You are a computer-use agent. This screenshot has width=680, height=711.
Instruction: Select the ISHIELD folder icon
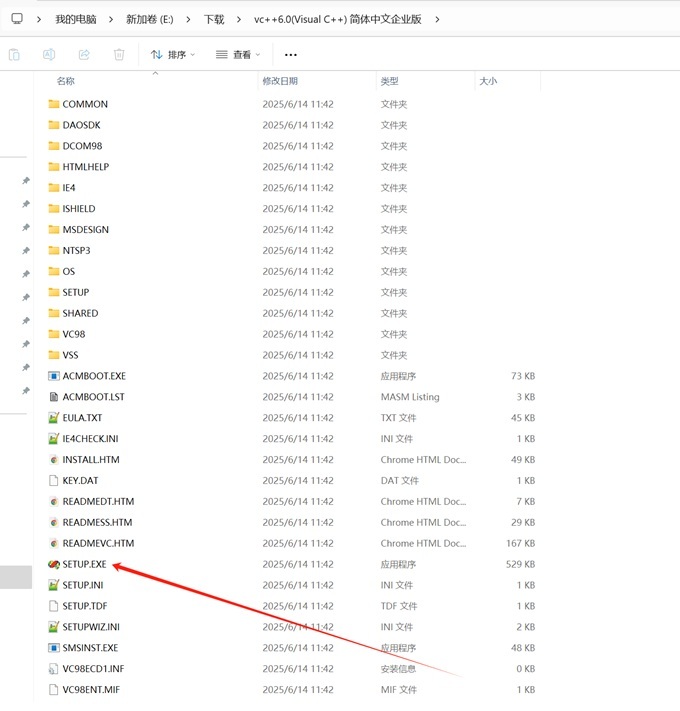tap(54, 208)
